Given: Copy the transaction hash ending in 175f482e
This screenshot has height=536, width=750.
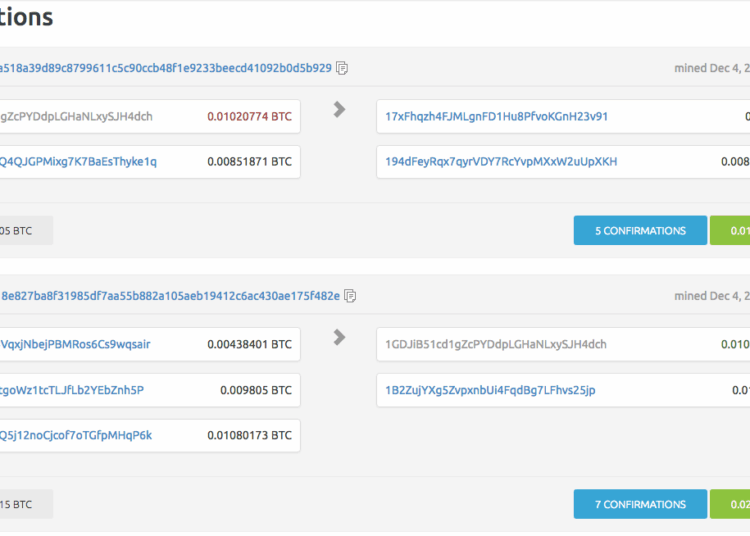Looking at the screenshot, I should pos(350,297).
